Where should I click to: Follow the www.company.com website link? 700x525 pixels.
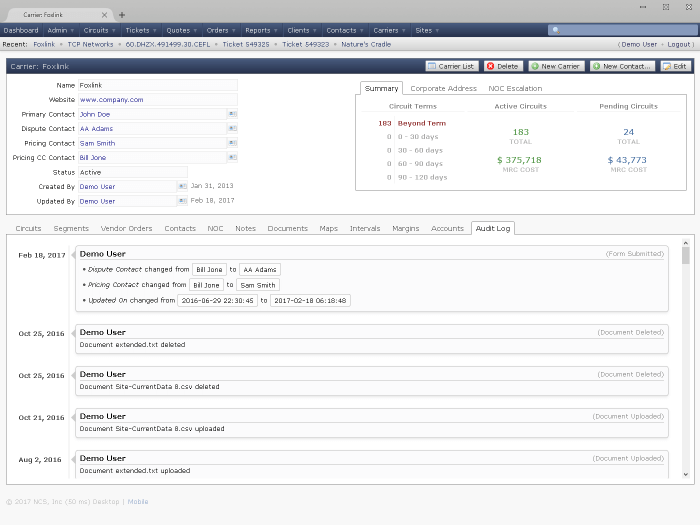pyautogui.click(x=111, y=100)
